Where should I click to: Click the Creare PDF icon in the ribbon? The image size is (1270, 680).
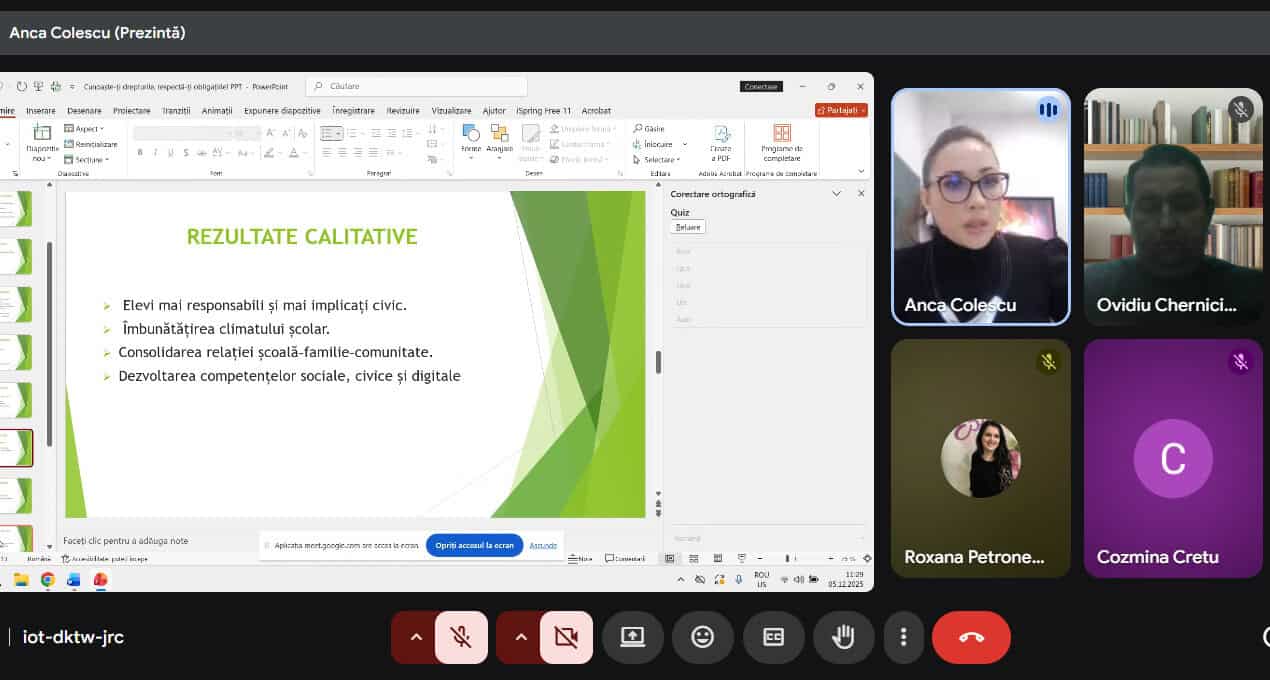coord(721,143)
